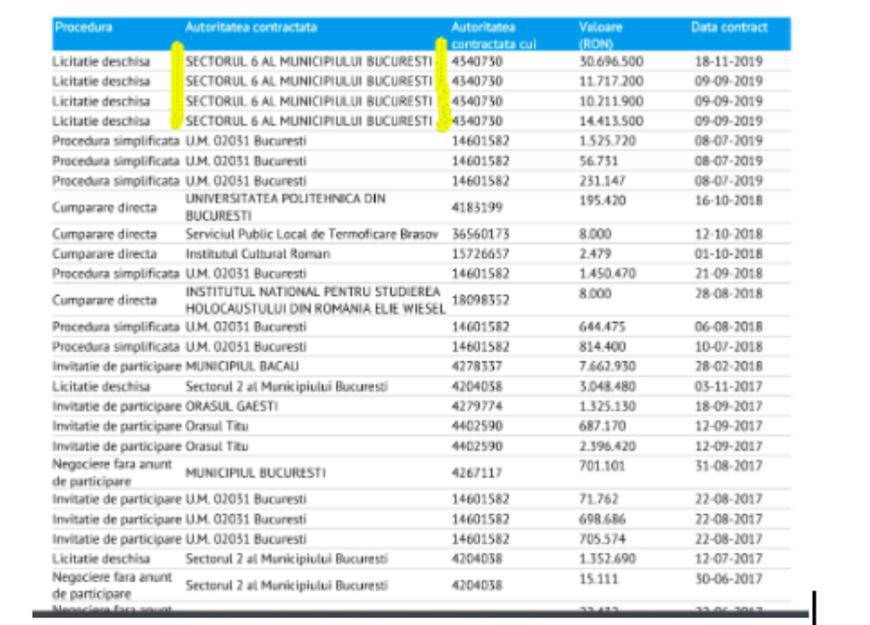The image size is (870, 625).
Task: Click Universitatea Politehnica din Bucuresti entry
Action: [x=285, y=207]
